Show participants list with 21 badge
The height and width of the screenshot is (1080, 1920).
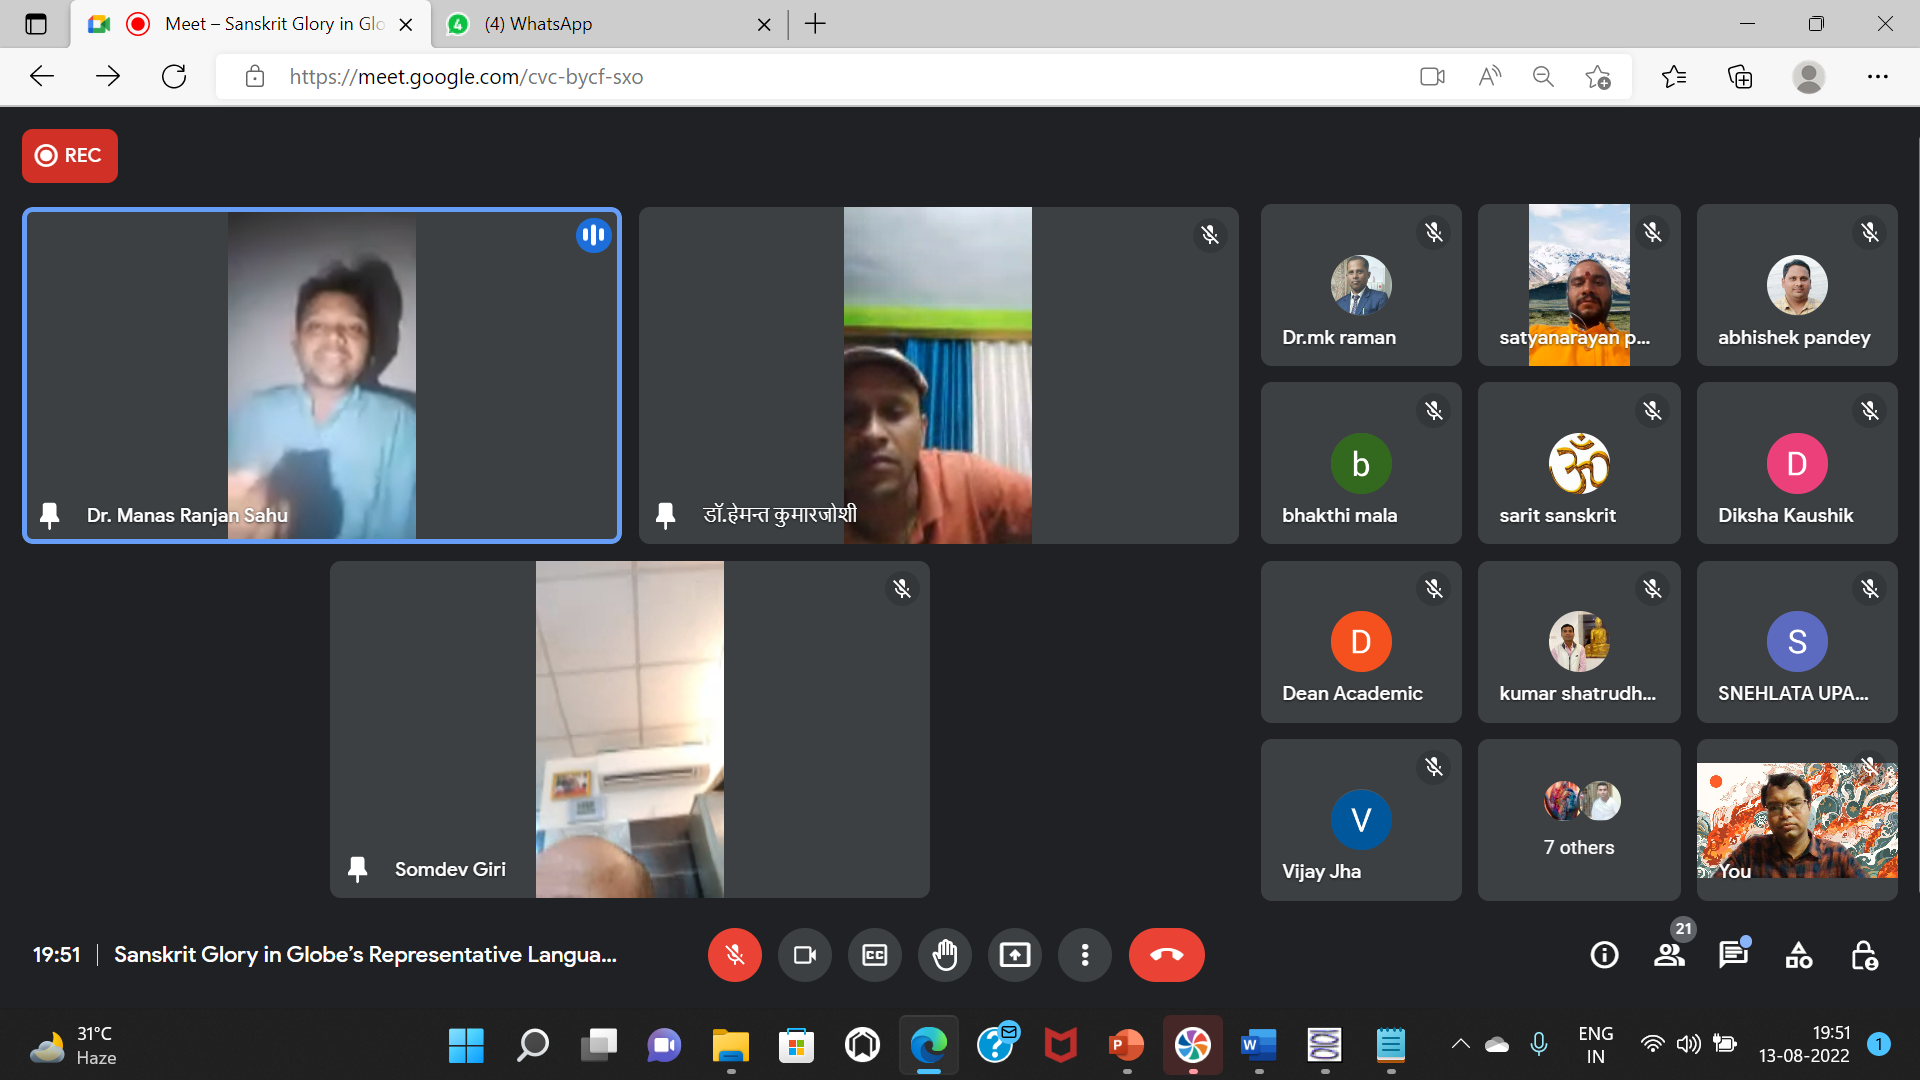(x=1669, y=955)
